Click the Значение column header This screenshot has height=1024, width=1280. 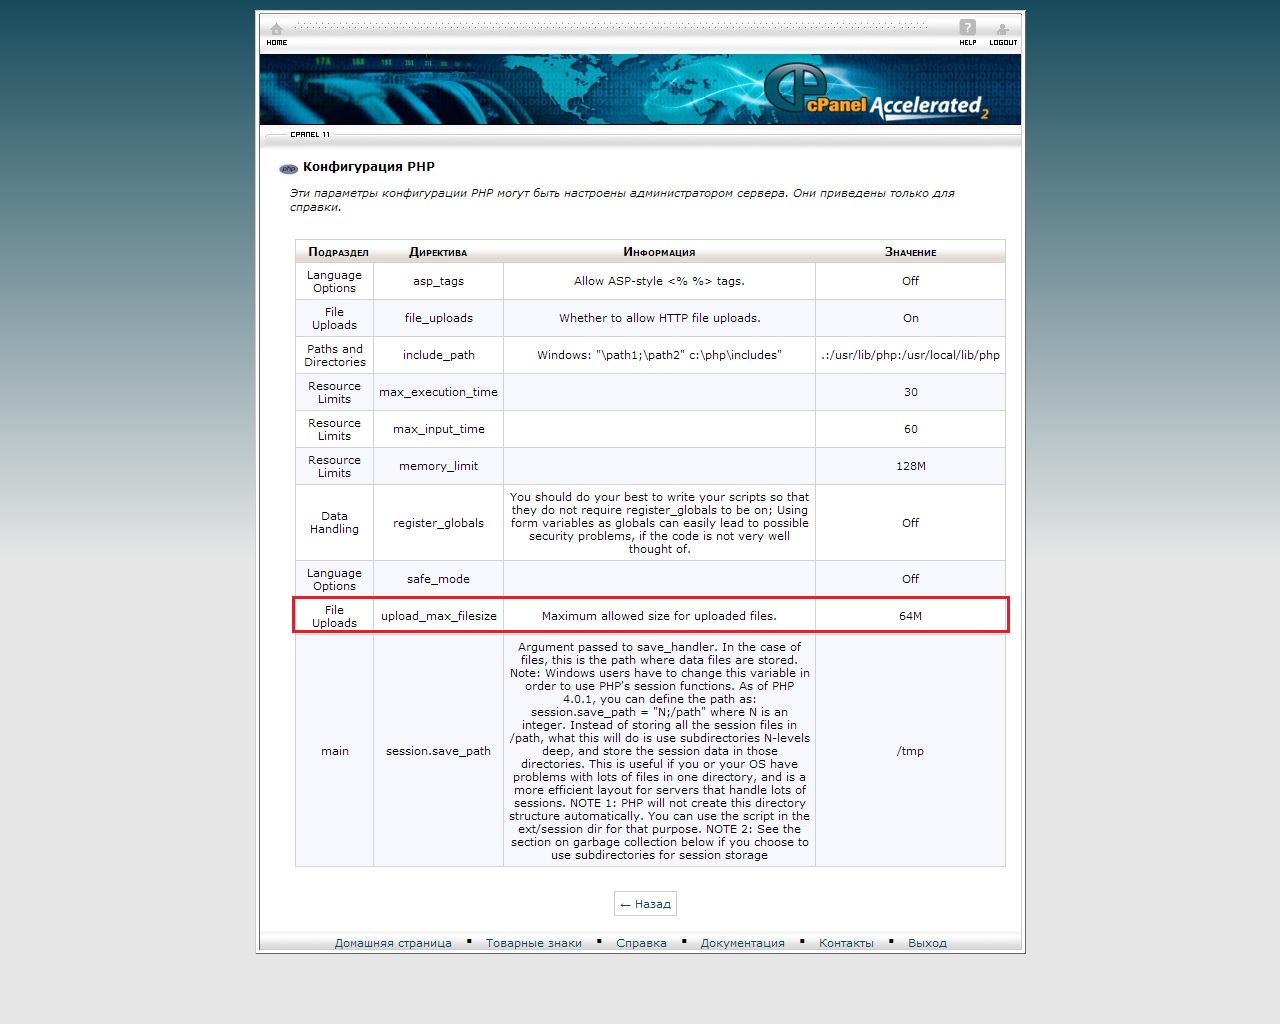click(x=910, y=252)
